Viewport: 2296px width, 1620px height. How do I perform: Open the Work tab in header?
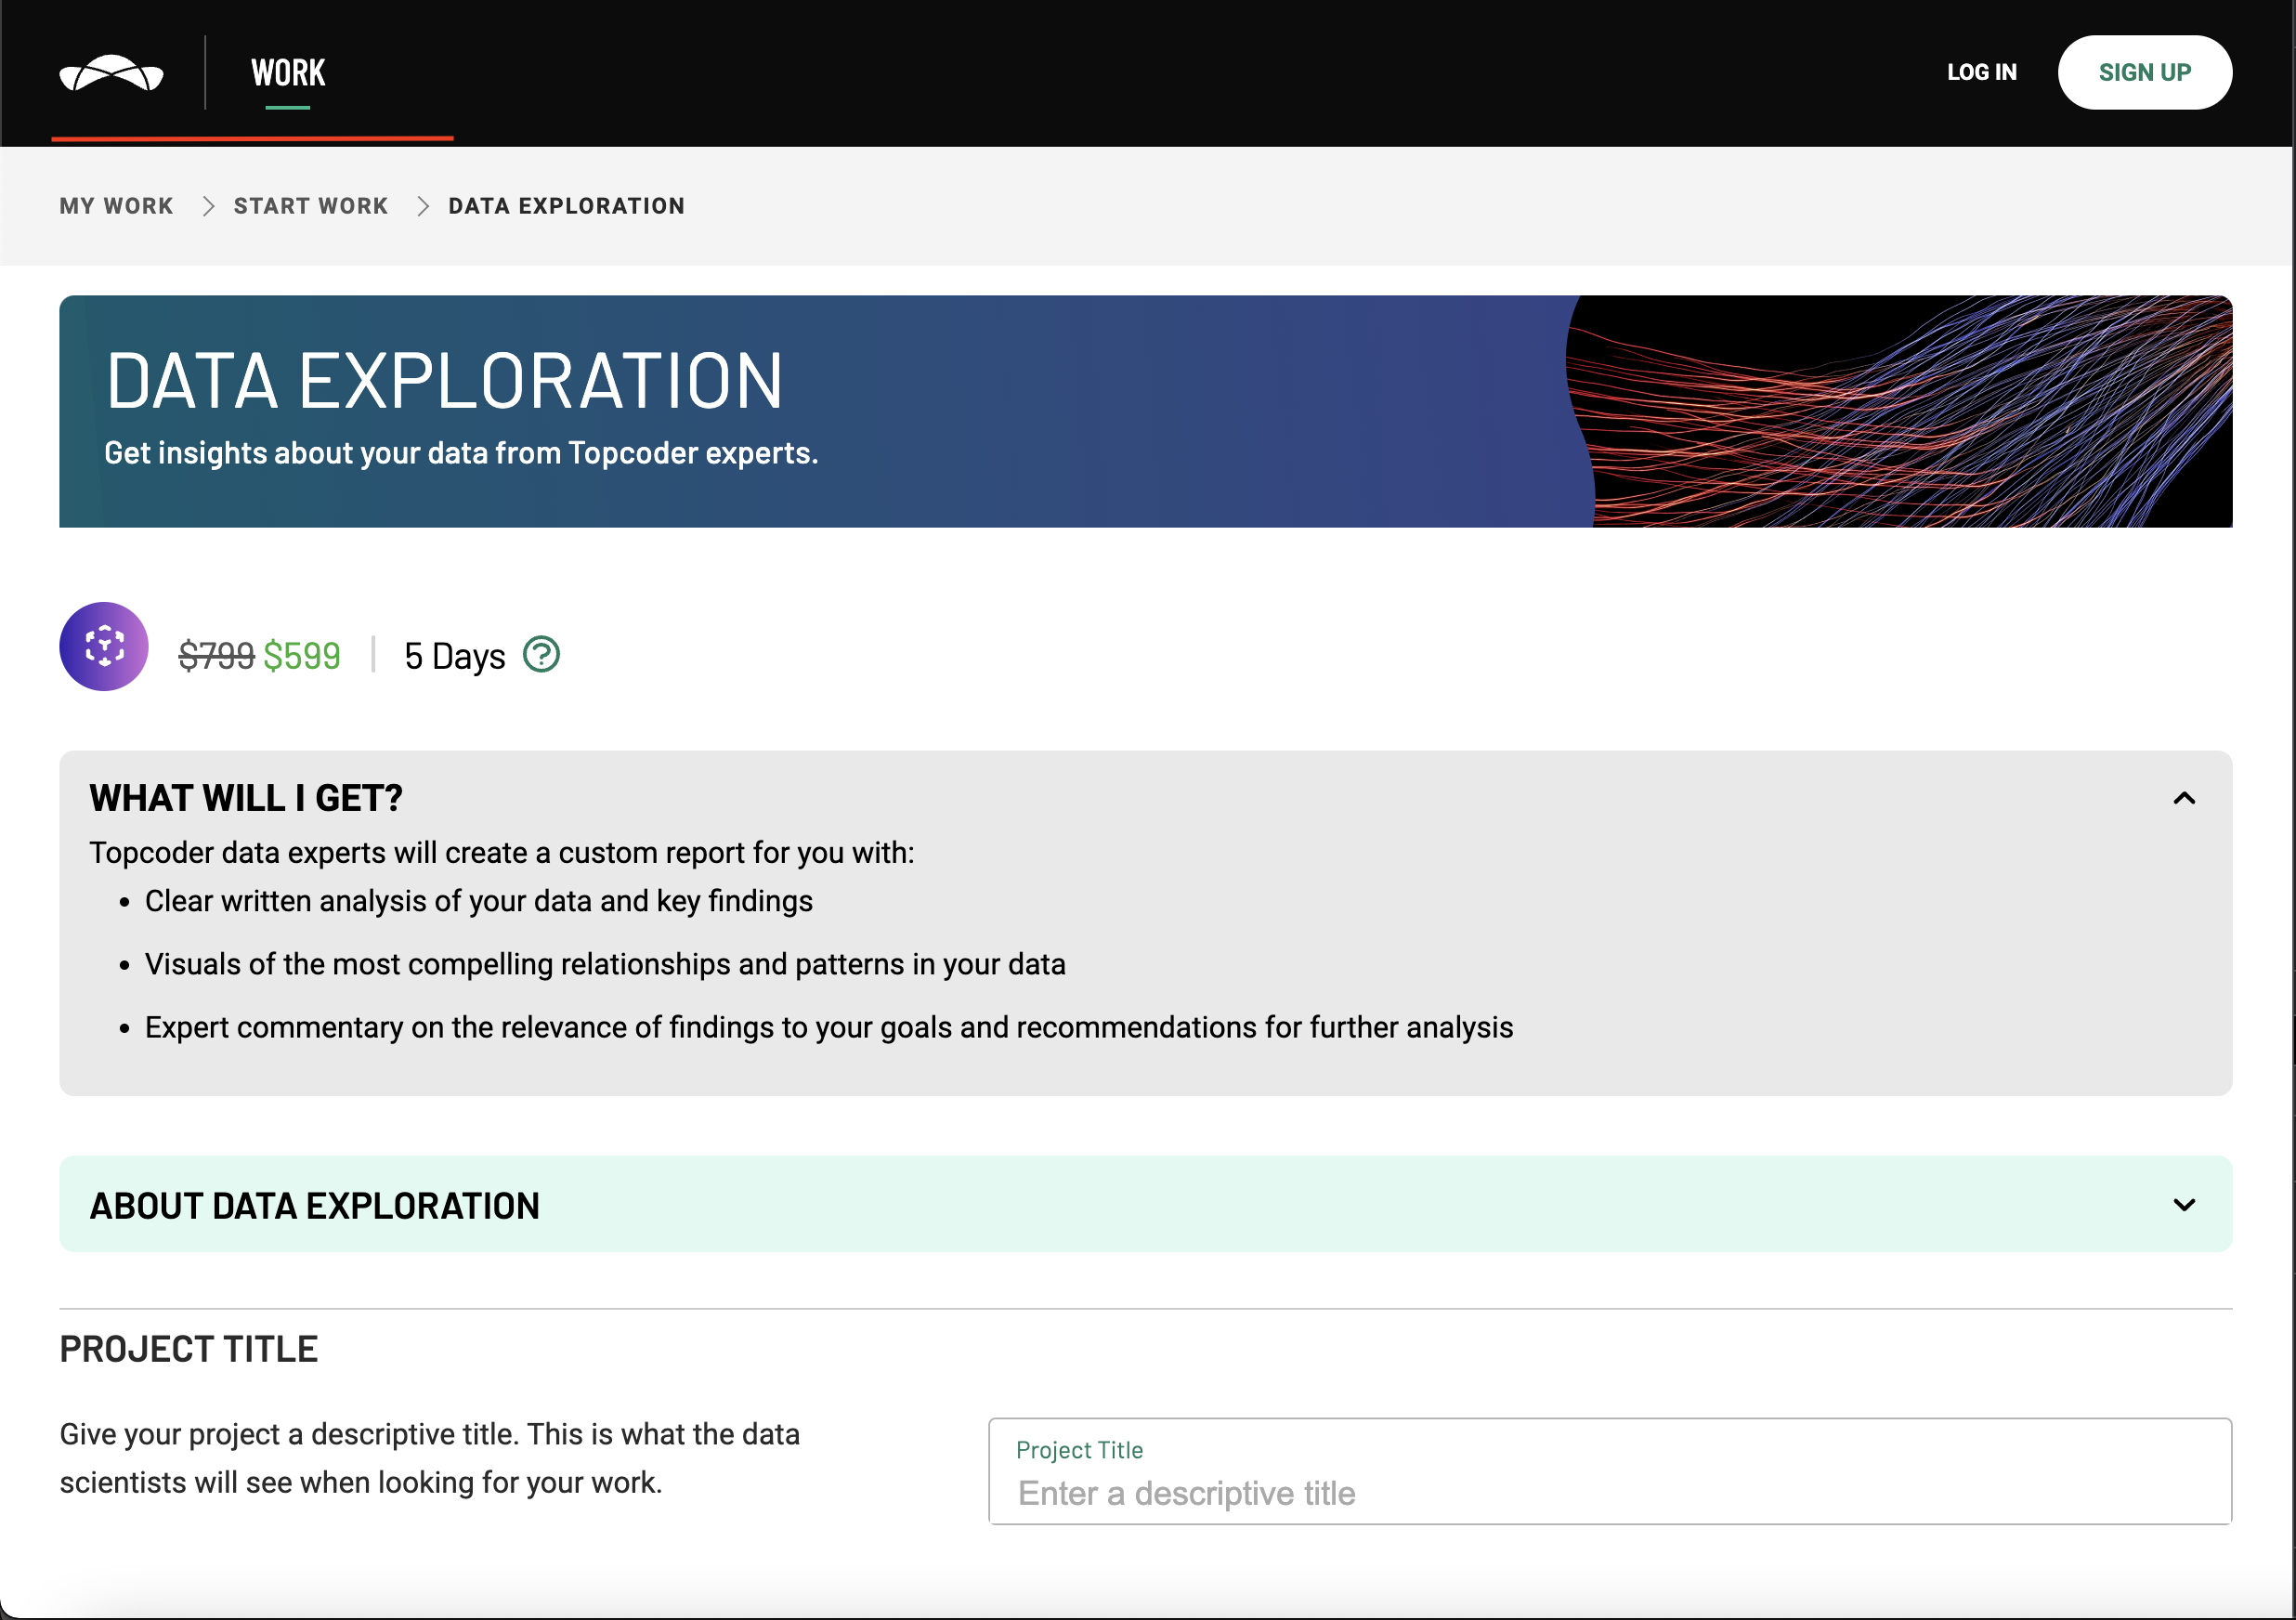click(288, 73)
